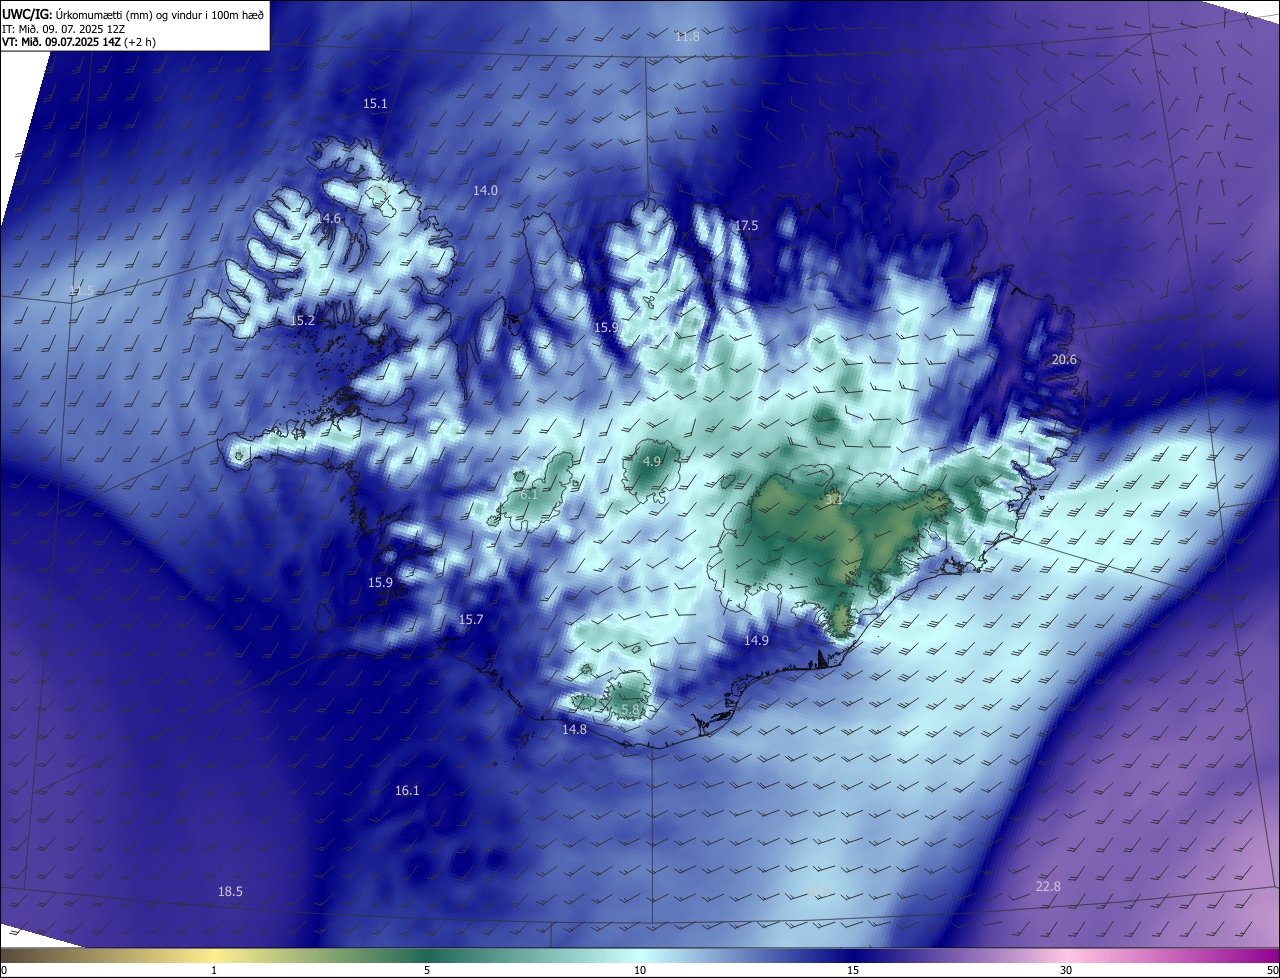
Task: Click the 50 tick on the color scale
Action: pyautogui.click(x=1272, y=971)
